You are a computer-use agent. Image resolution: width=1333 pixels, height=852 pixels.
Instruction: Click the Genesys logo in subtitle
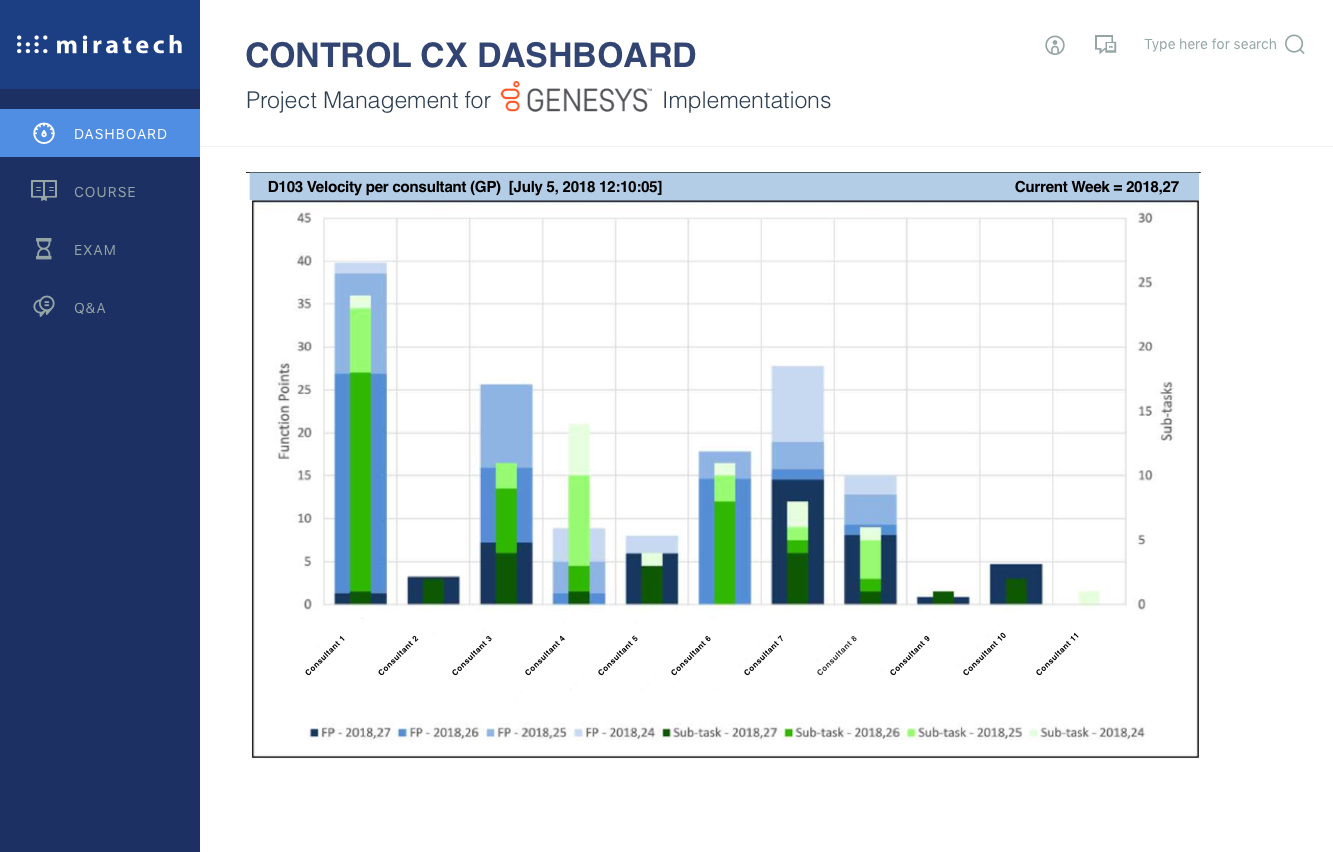click(x=576, y=99)
